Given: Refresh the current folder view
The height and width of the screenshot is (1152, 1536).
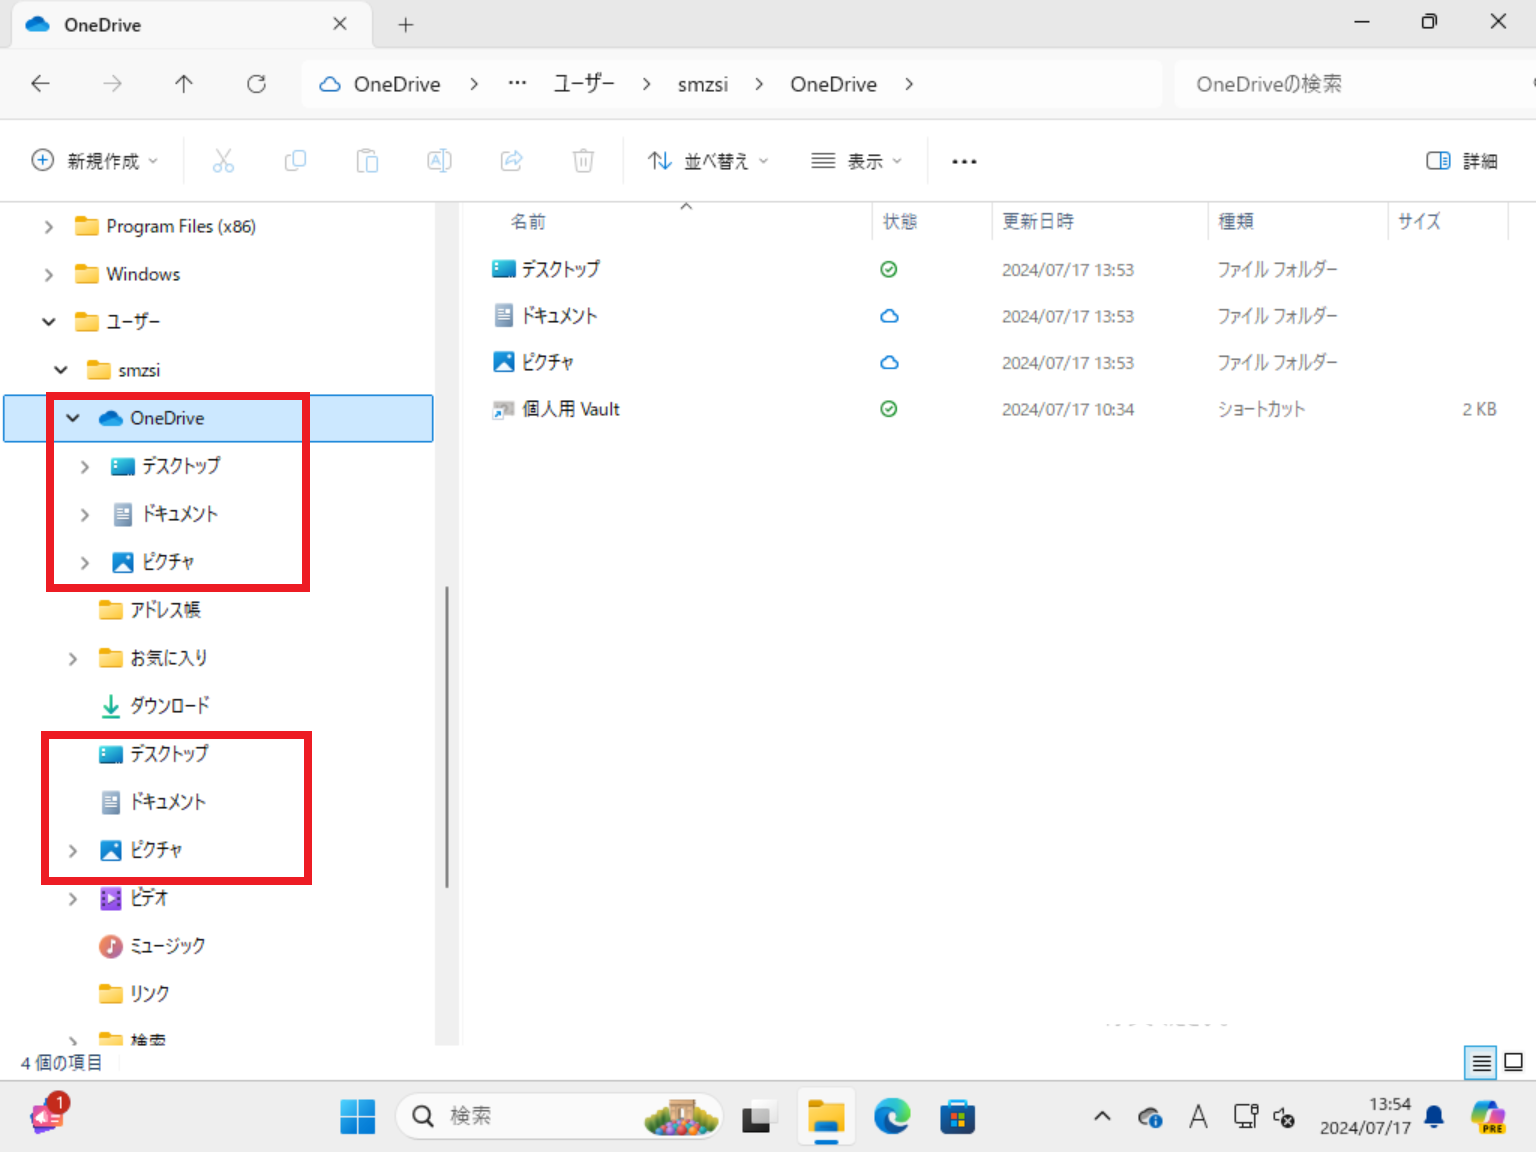Looking at the screenshot, I should click(256, 84).
